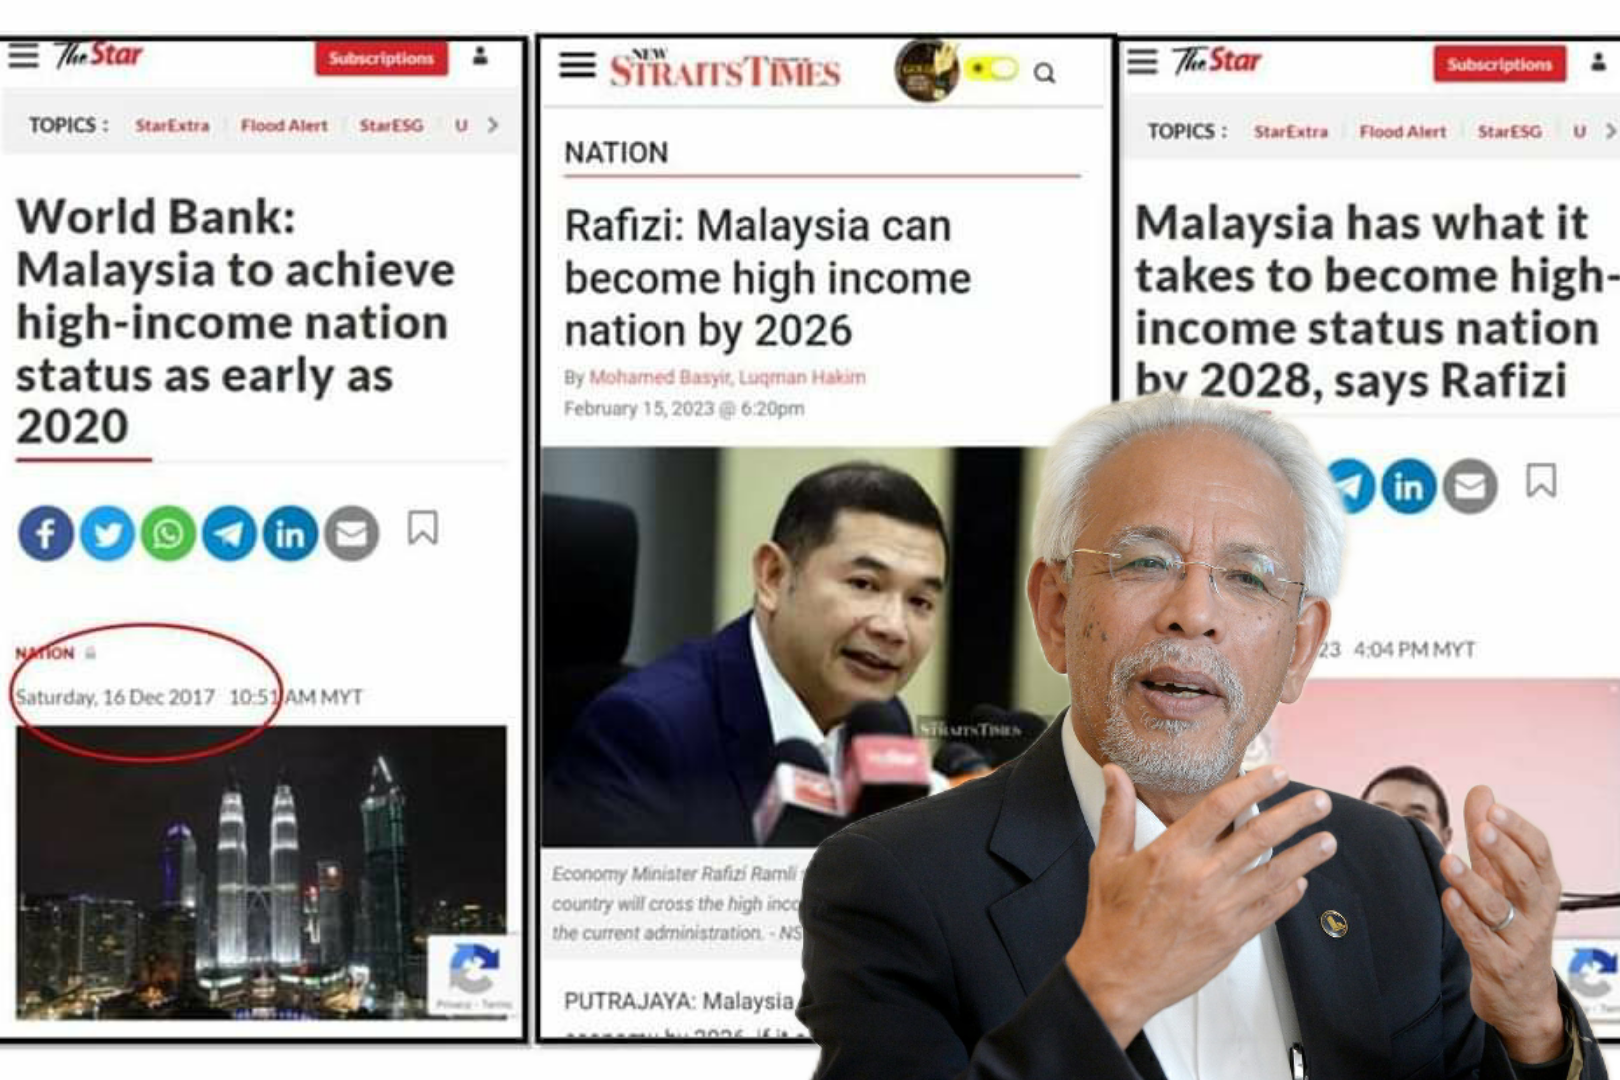Share World Bank article via WhatsApp
The image size is (1620, 1080).
point(168,533)
